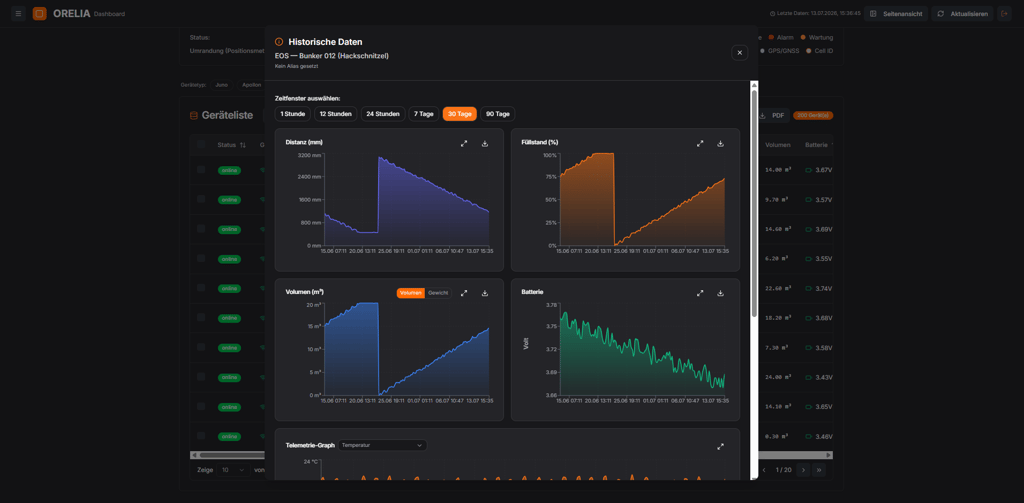Click the Aktualisieren button
The height and width of the screenshot is (503, 1024).
coord(962,14)
